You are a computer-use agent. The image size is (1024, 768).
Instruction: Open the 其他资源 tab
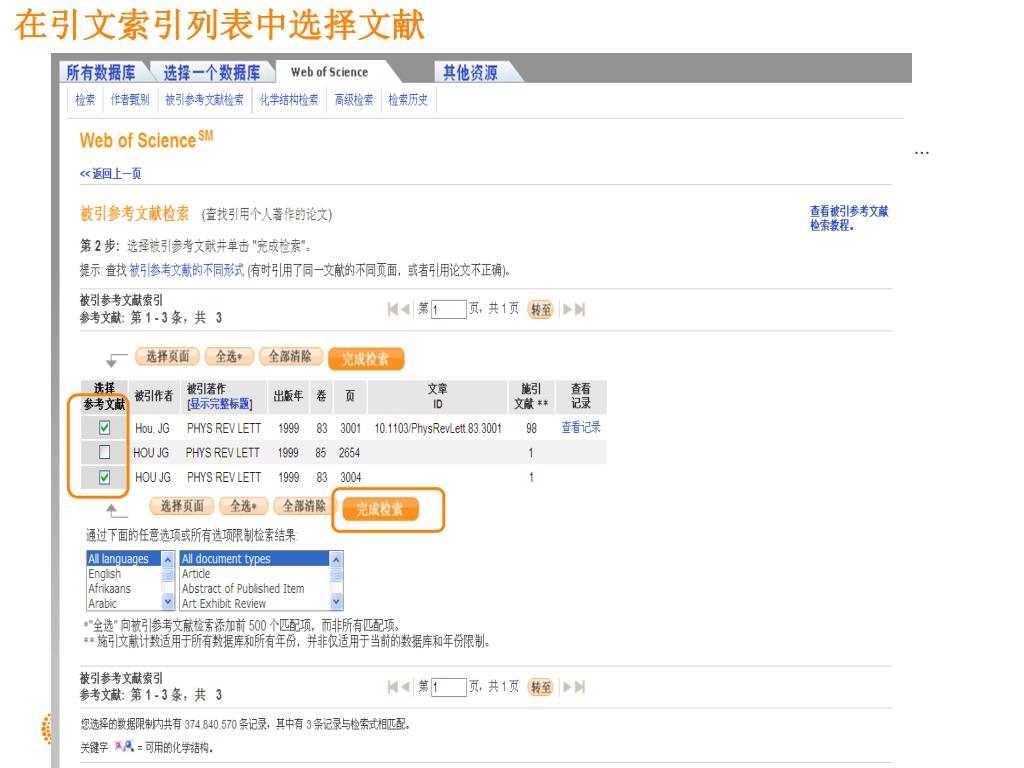[470, 72]
